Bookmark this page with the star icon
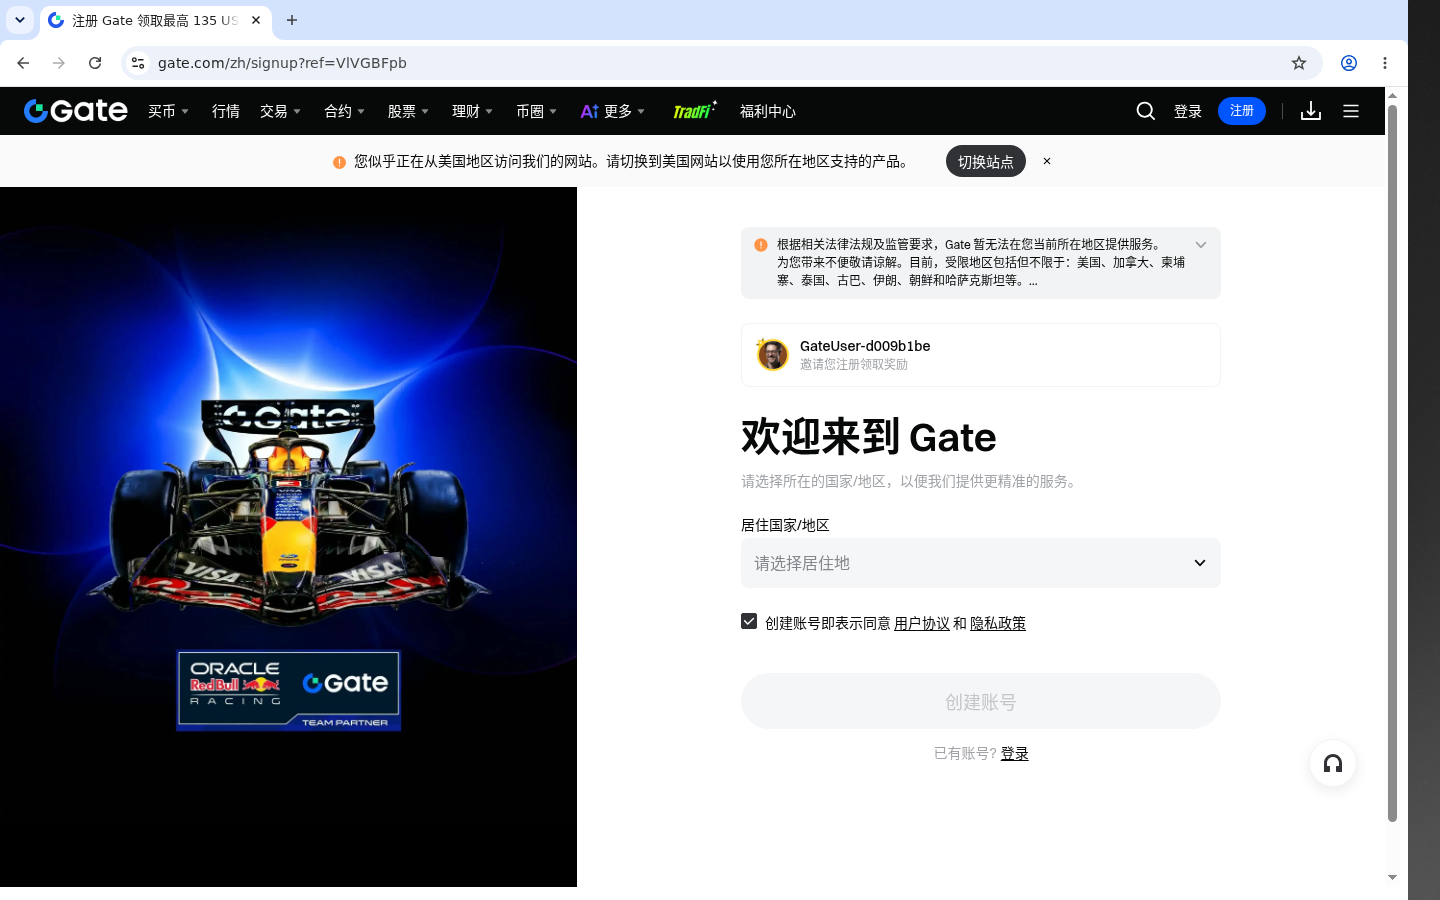Viewport: 1440px width, 900px height. pyautogui.click(x=1299, y=63)
